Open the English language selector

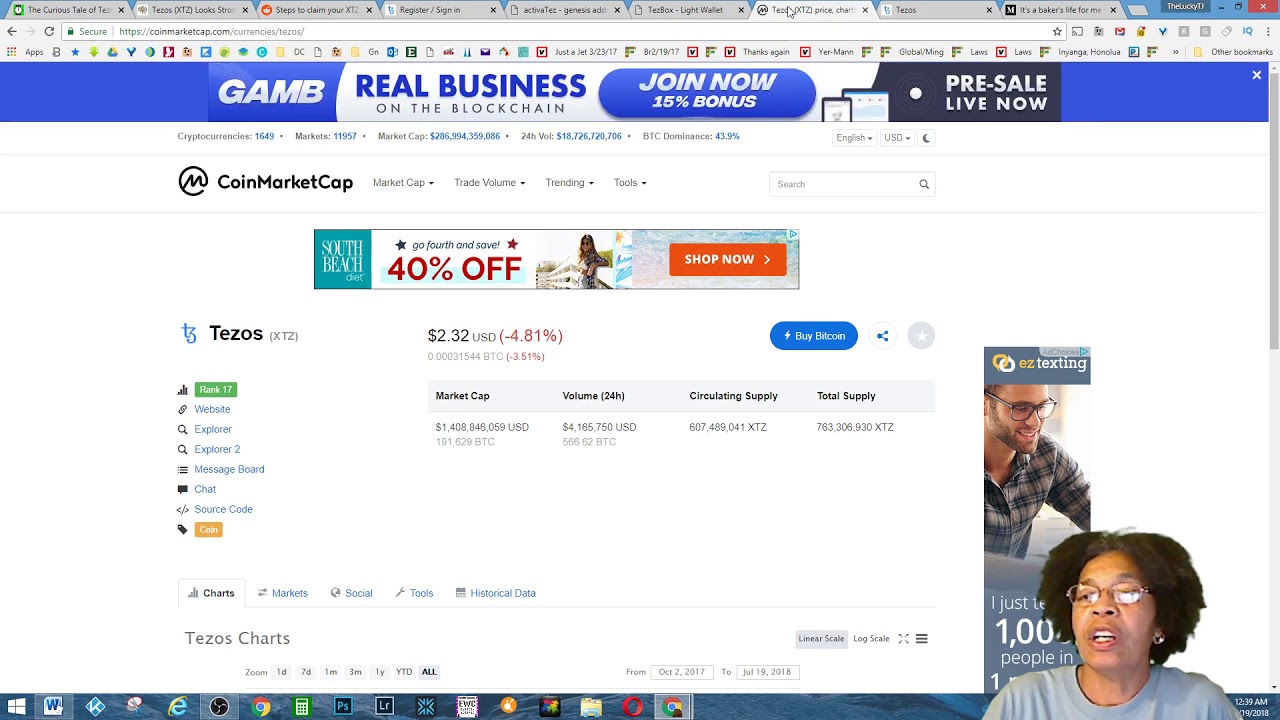pyautogui.click(x=854, y=138)
